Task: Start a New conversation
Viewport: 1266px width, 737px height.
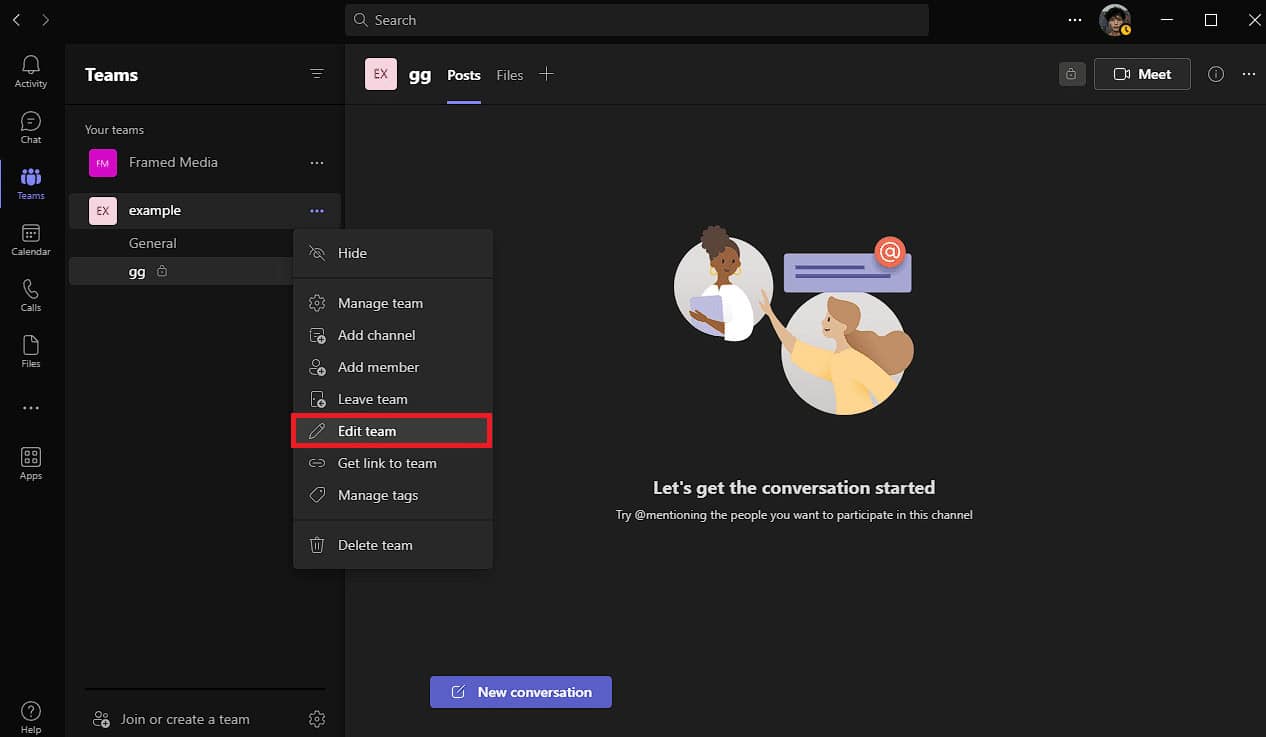Action: coord(520,691)
